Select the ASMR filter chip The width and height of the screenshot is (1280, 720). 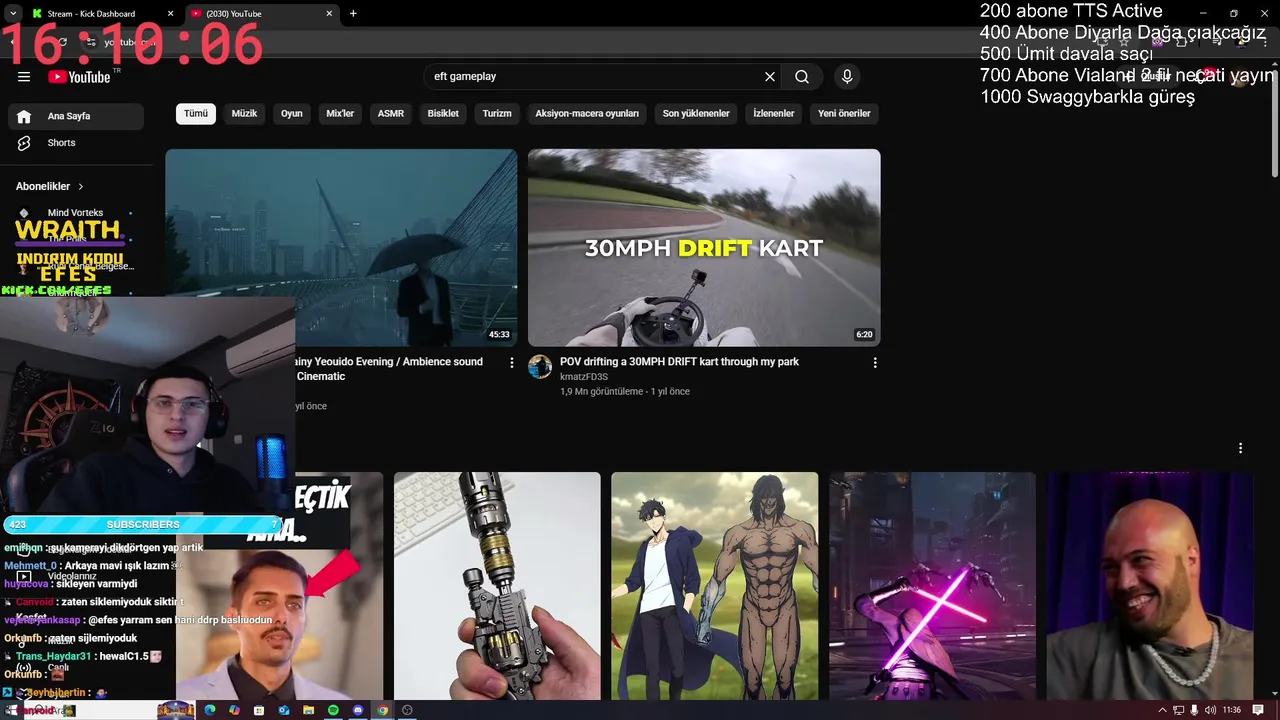391,113
